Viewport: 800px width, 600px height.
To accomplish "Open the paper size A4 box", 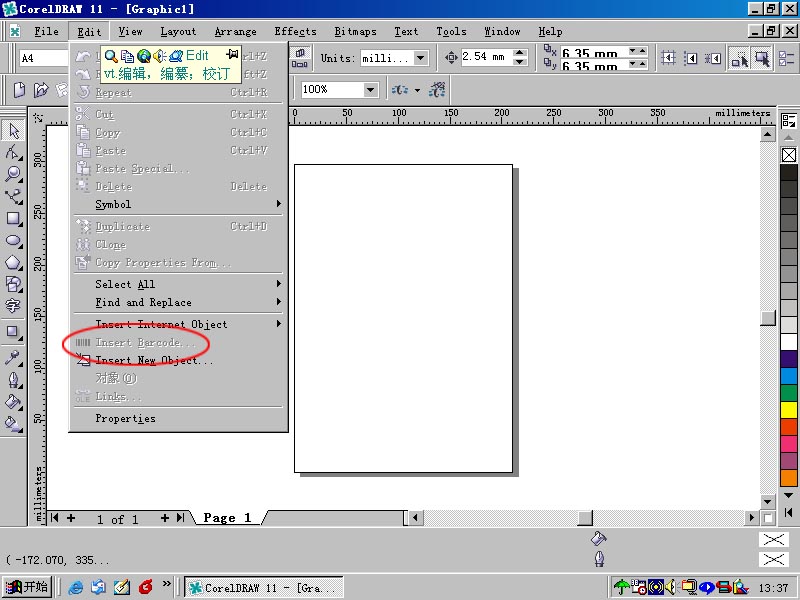I will click(43, 58).
